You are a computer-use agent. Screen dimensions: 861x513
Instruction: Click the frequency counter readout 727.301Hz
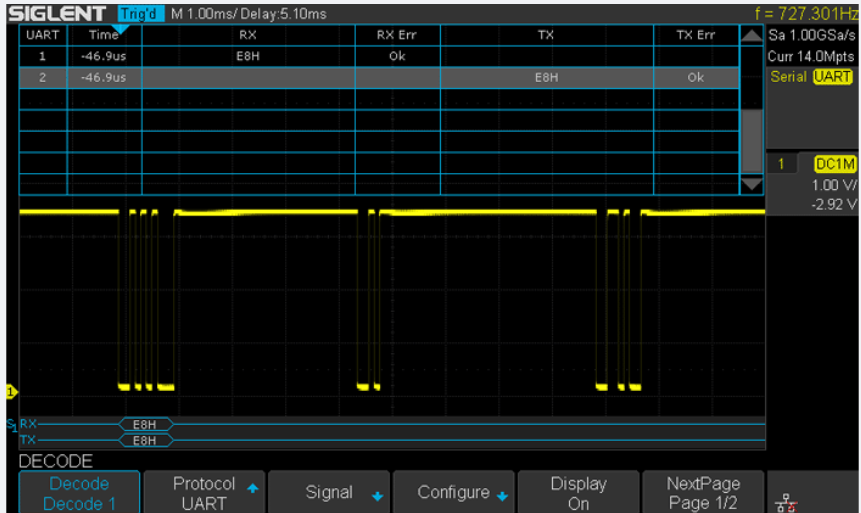coord(807,13)
